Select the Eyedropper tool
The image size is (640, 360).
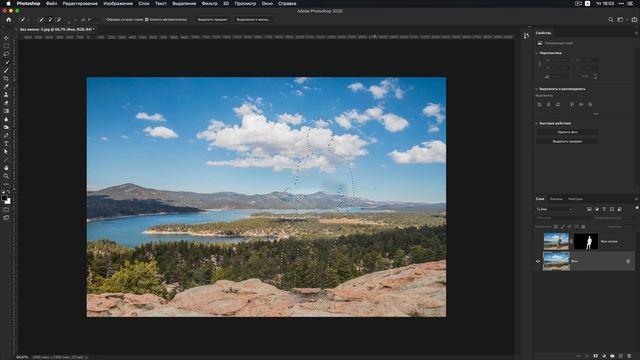6,87
